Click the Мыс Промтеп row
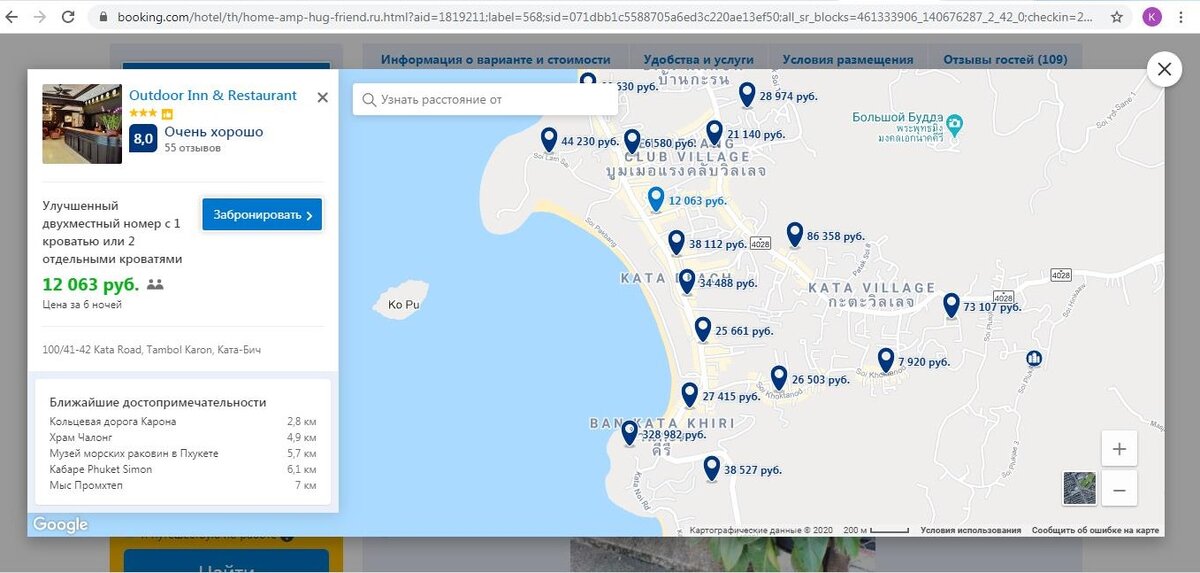This screenshot has width=1200, height=573. [x=183, y=486]
